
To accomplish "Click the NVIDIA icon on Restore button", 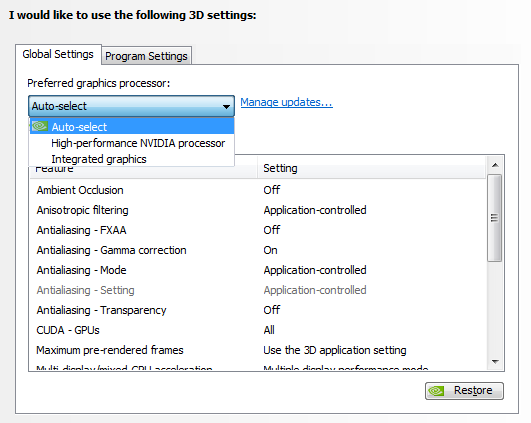I will click(x=436, y=391).
